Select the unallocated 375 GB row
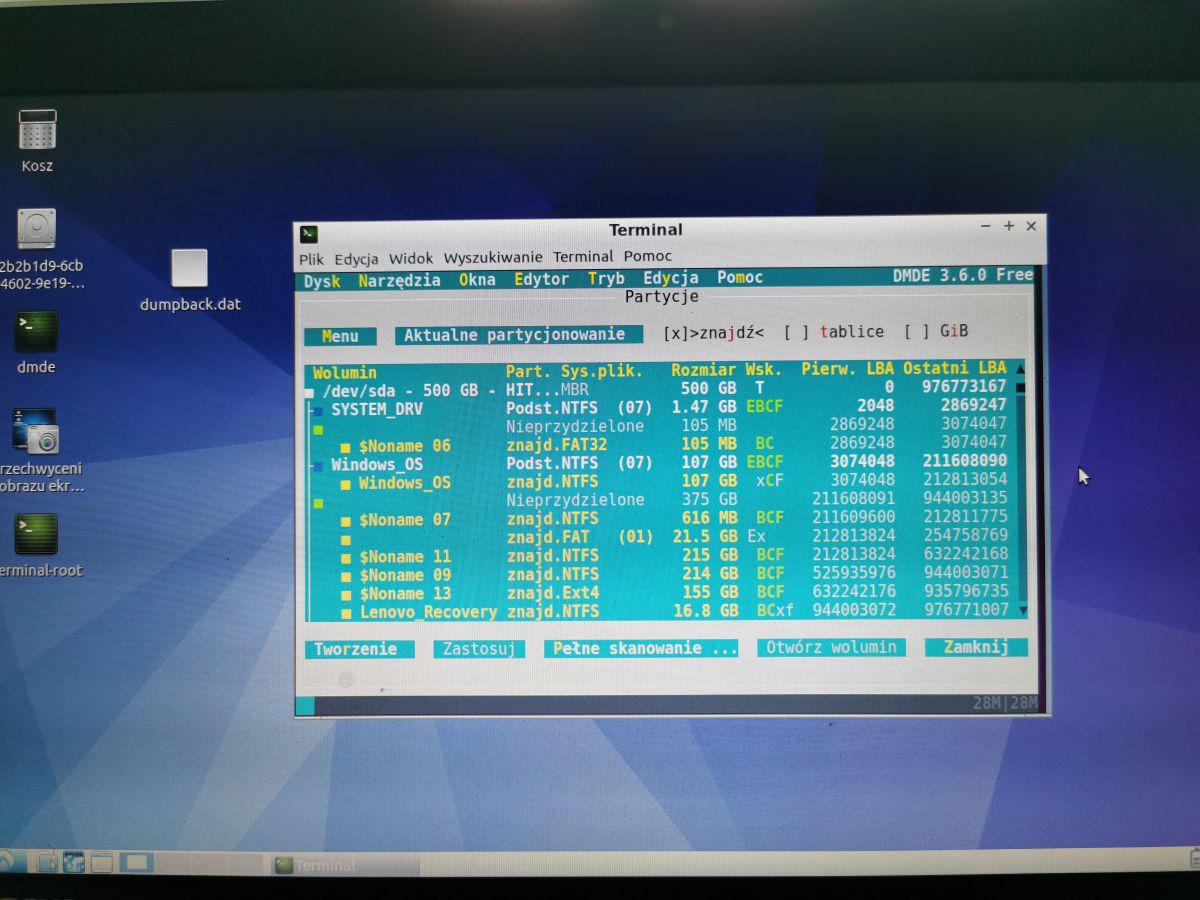The width and height of the screenshot is (1200, 900). coord(660,499)
